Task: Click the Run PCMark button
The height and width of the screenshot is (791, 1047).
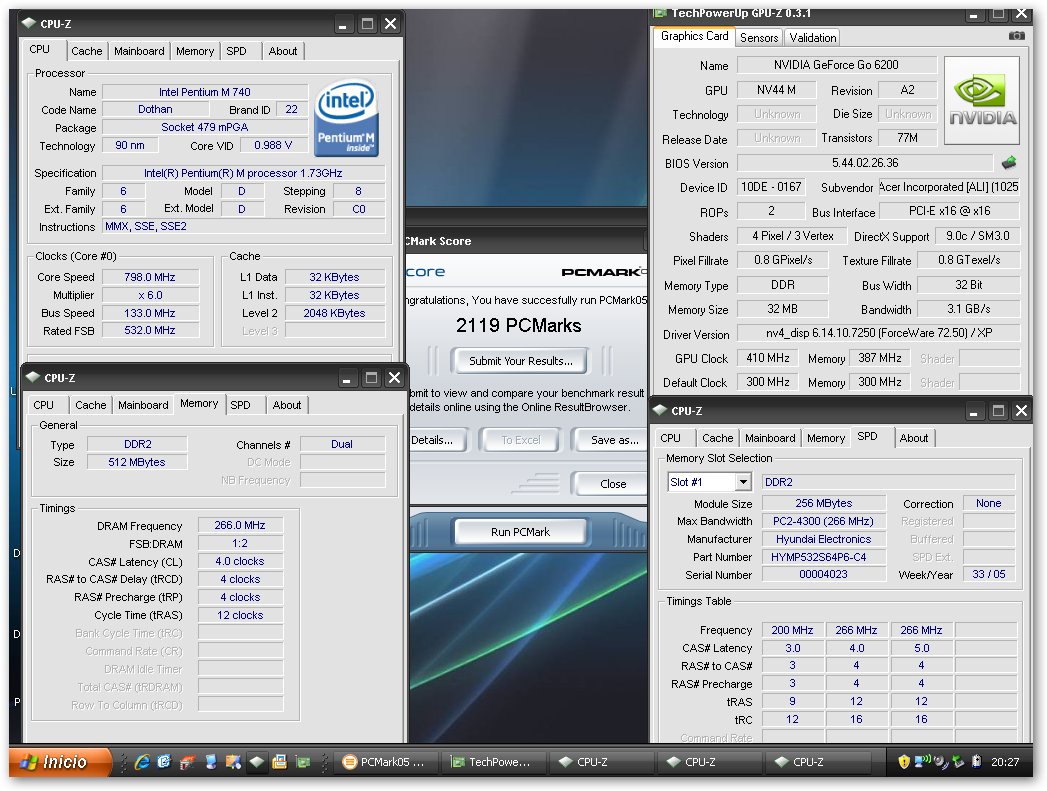Action: coord(520,532)
